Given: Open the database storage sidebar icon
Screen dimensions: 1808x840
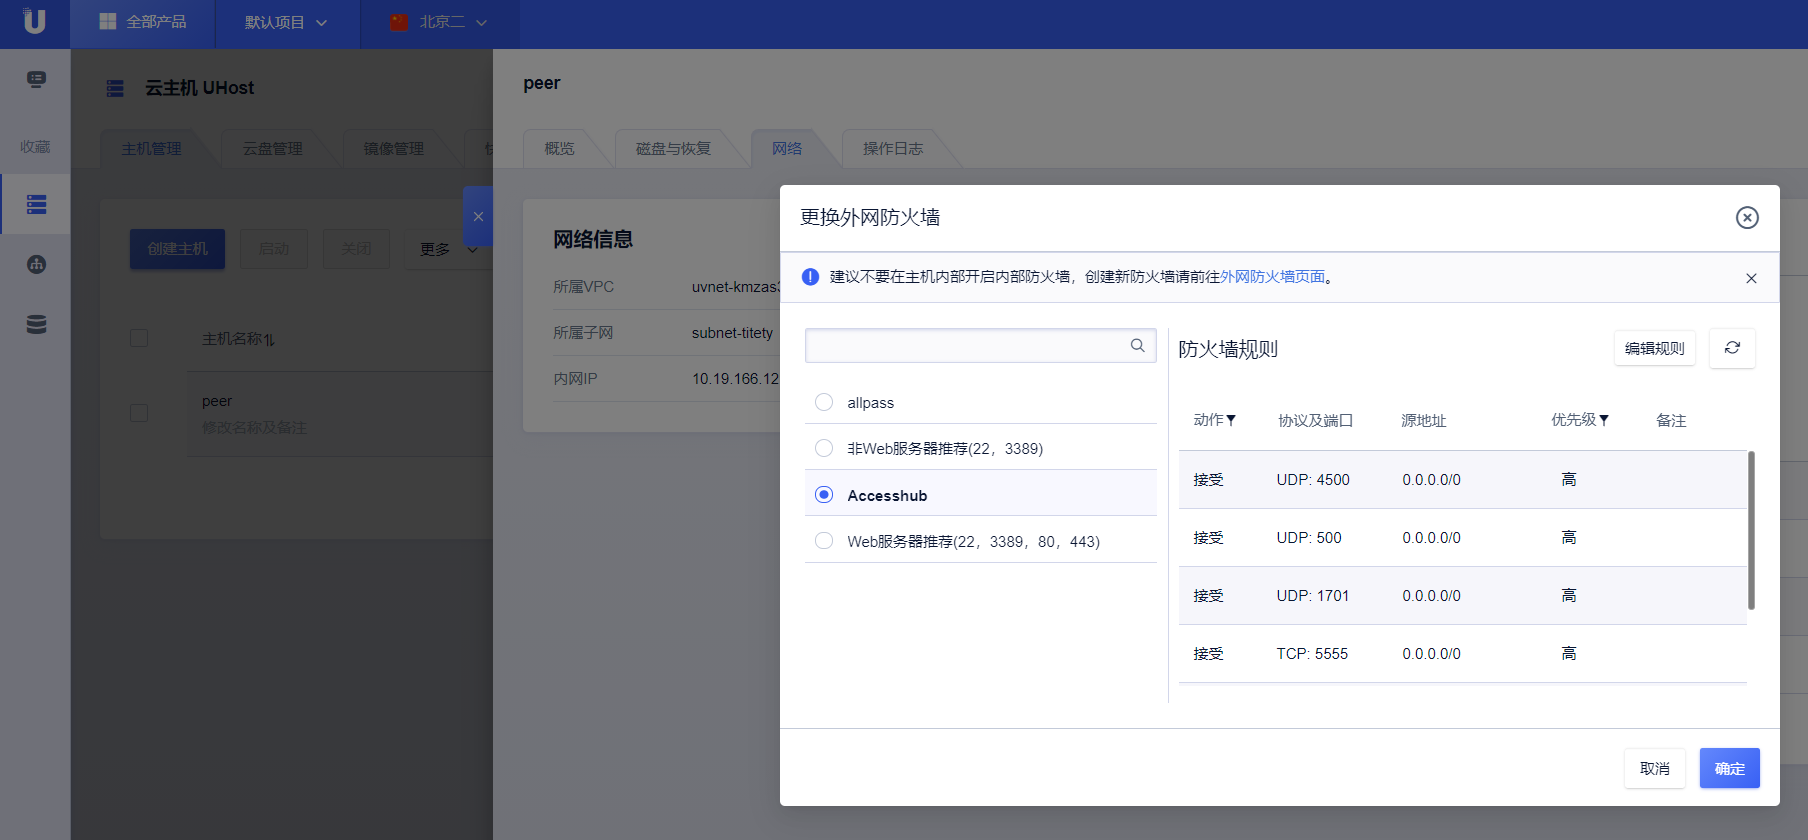Looking at the screenshot, I should pos(36,324).
